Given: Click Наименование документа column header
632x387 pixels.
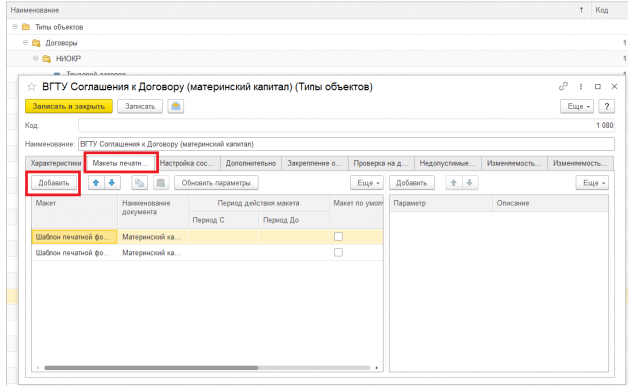Looking at the screenshot, I should click(x=153, y=212).
